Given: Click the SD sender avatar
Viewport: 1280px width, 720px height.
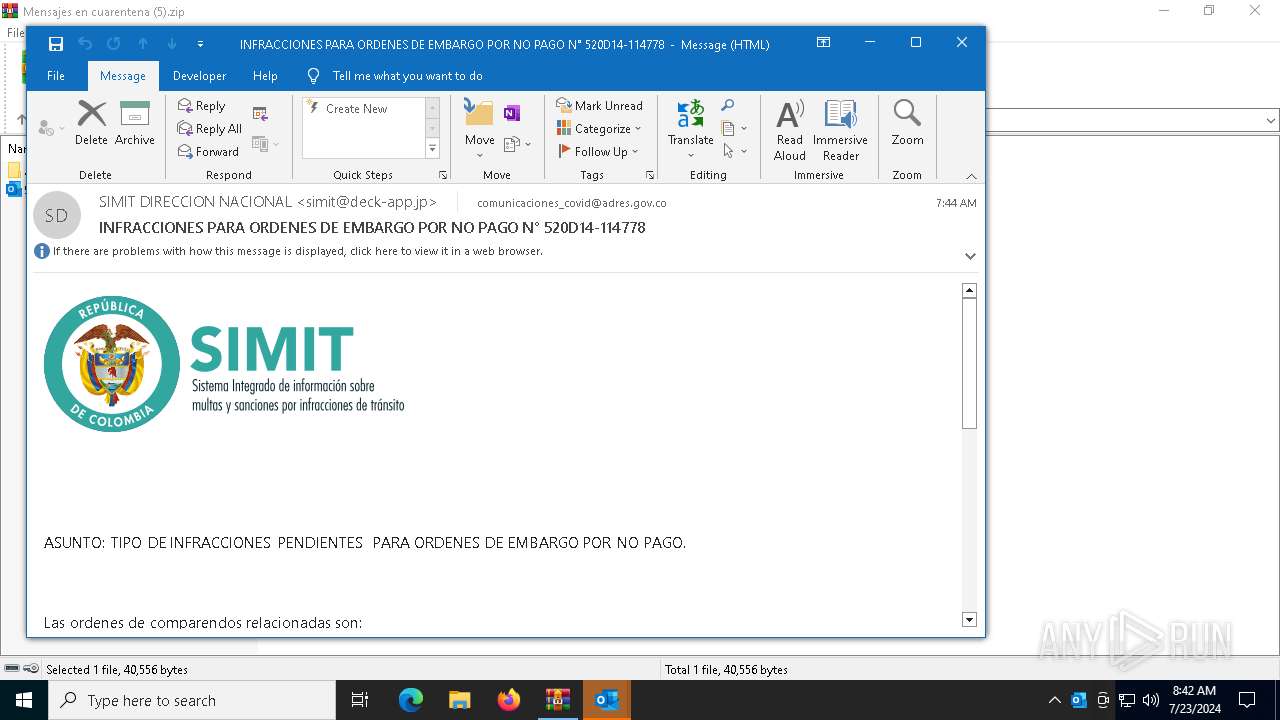Looking at the screenshot, I should [x=57, y=215].
